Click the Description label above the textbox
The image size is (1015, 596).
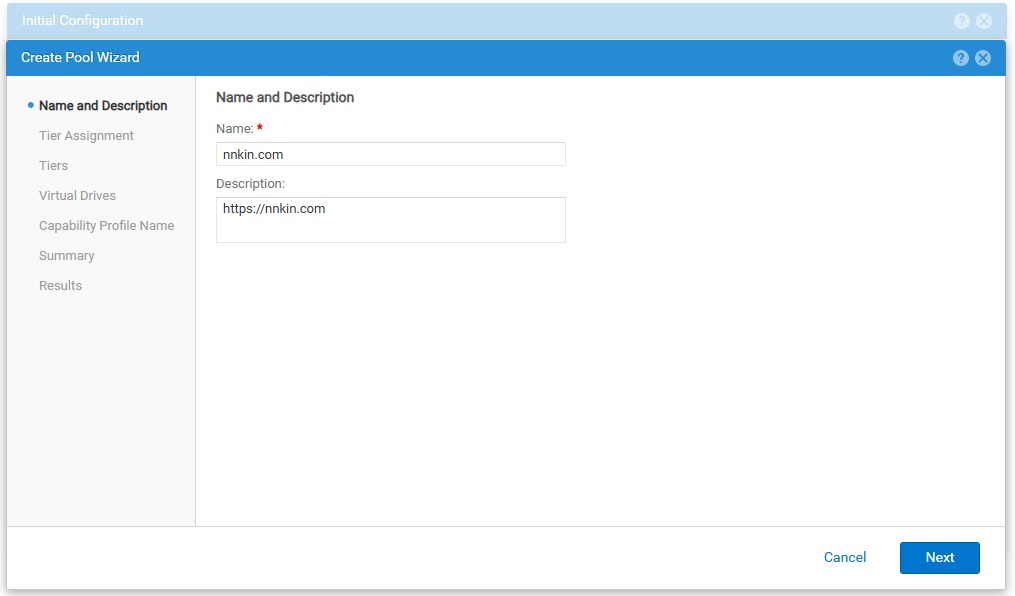click(x=251, y=184)
